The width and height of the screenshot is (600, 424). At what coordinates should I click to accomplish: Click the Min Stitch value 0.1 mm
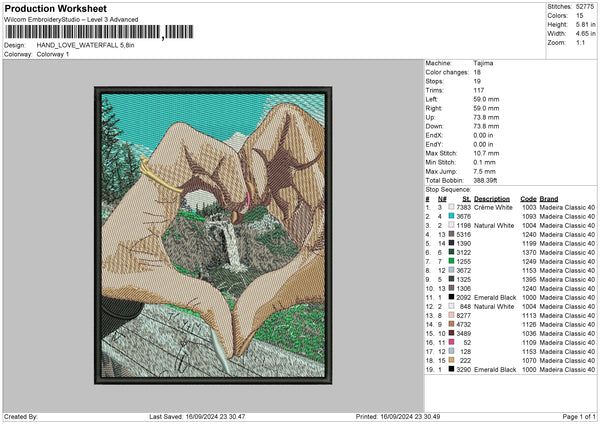click(484, 162)
